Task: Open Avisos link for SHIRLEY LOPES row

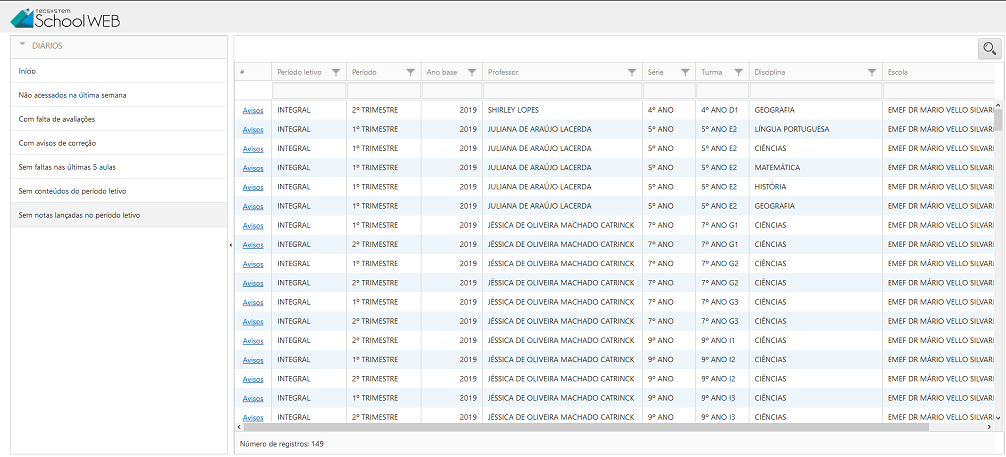Action: pos(253,110)
